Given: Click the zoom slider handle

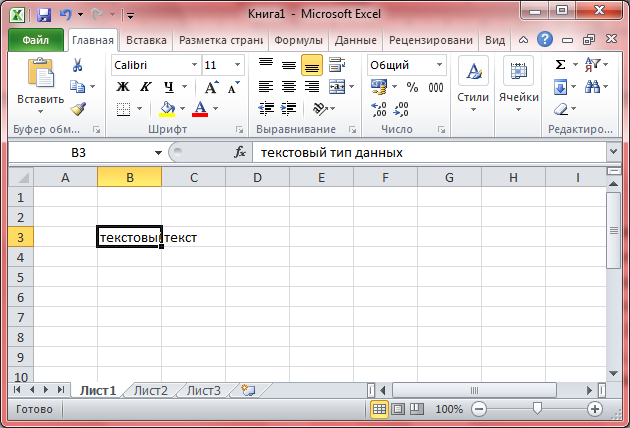Looking at the screenshot, I should [537, 409].
